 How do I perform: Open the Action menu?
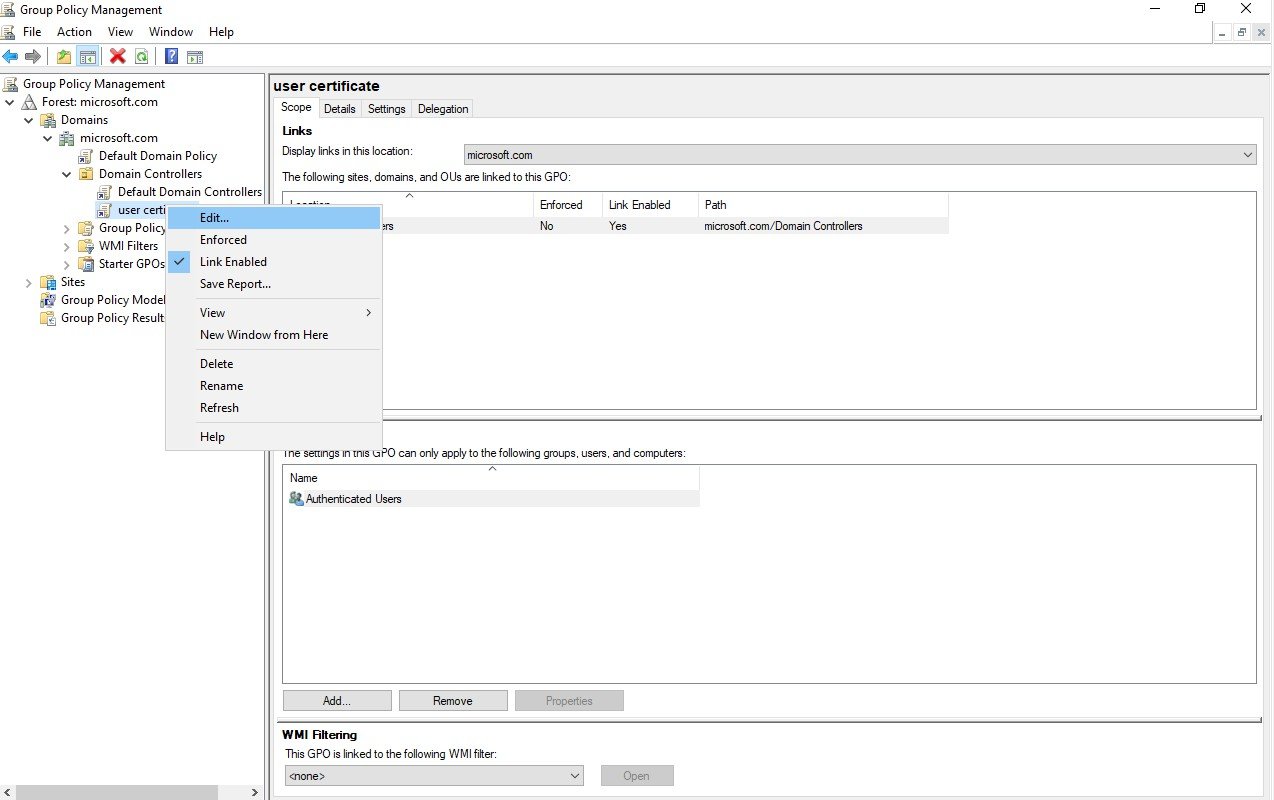[x=75, y=32]
